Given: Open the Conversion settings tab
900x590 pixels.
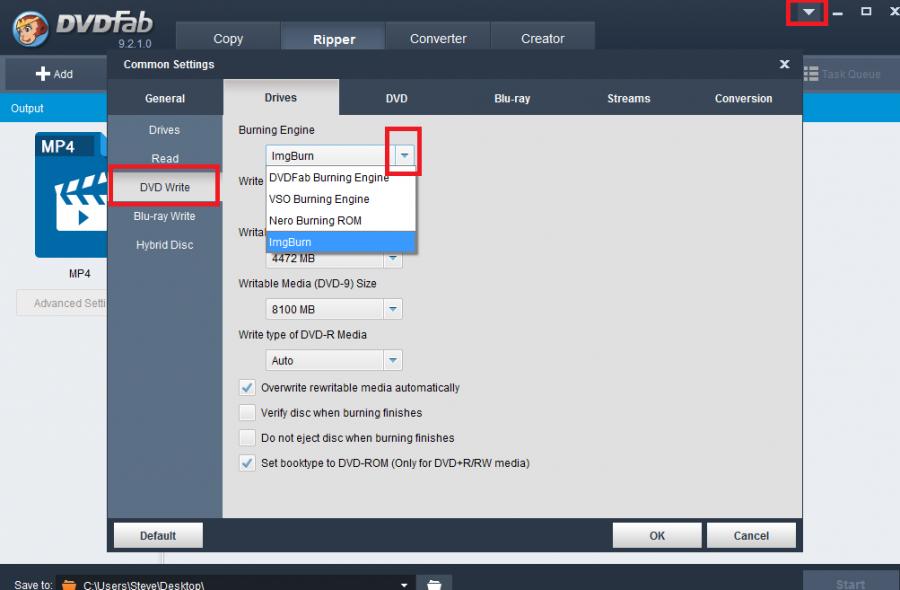Looking at the screenshot, I should [x=744, y=98].
